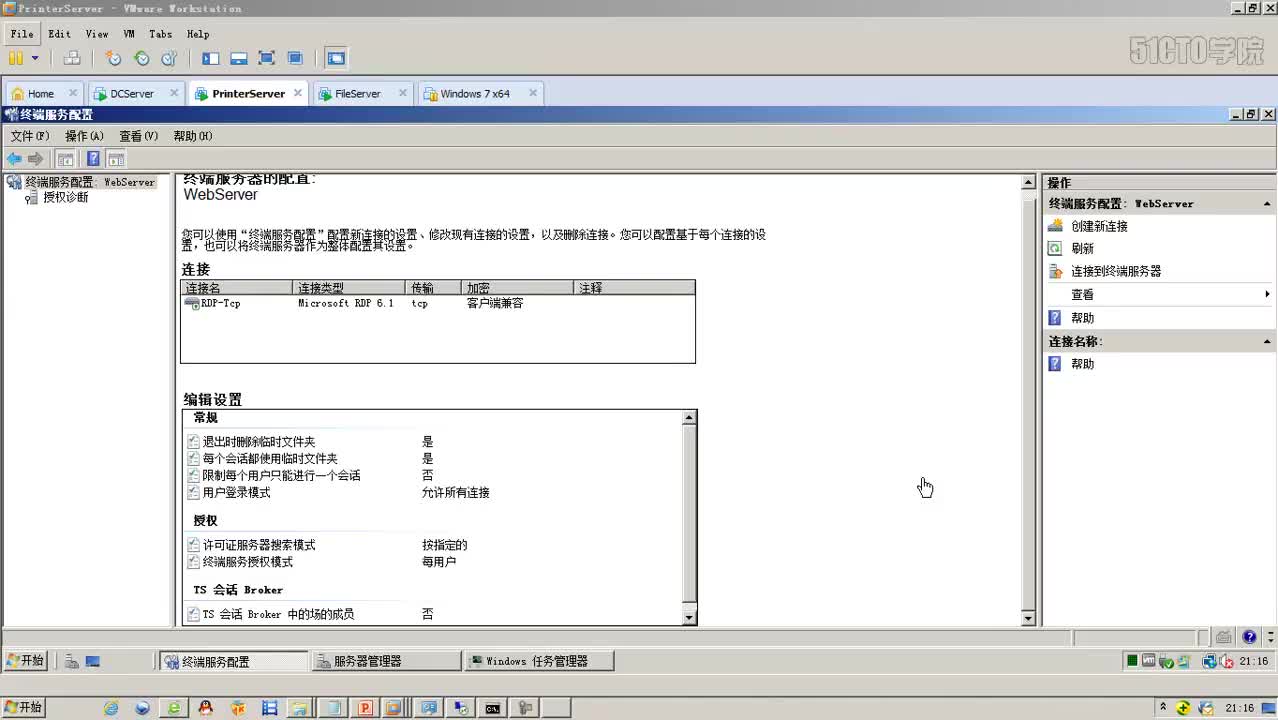Viewport: 1278px width, 720px height.
Task: Switch to VMware Unity mode
Action: (x=295, y=58)
